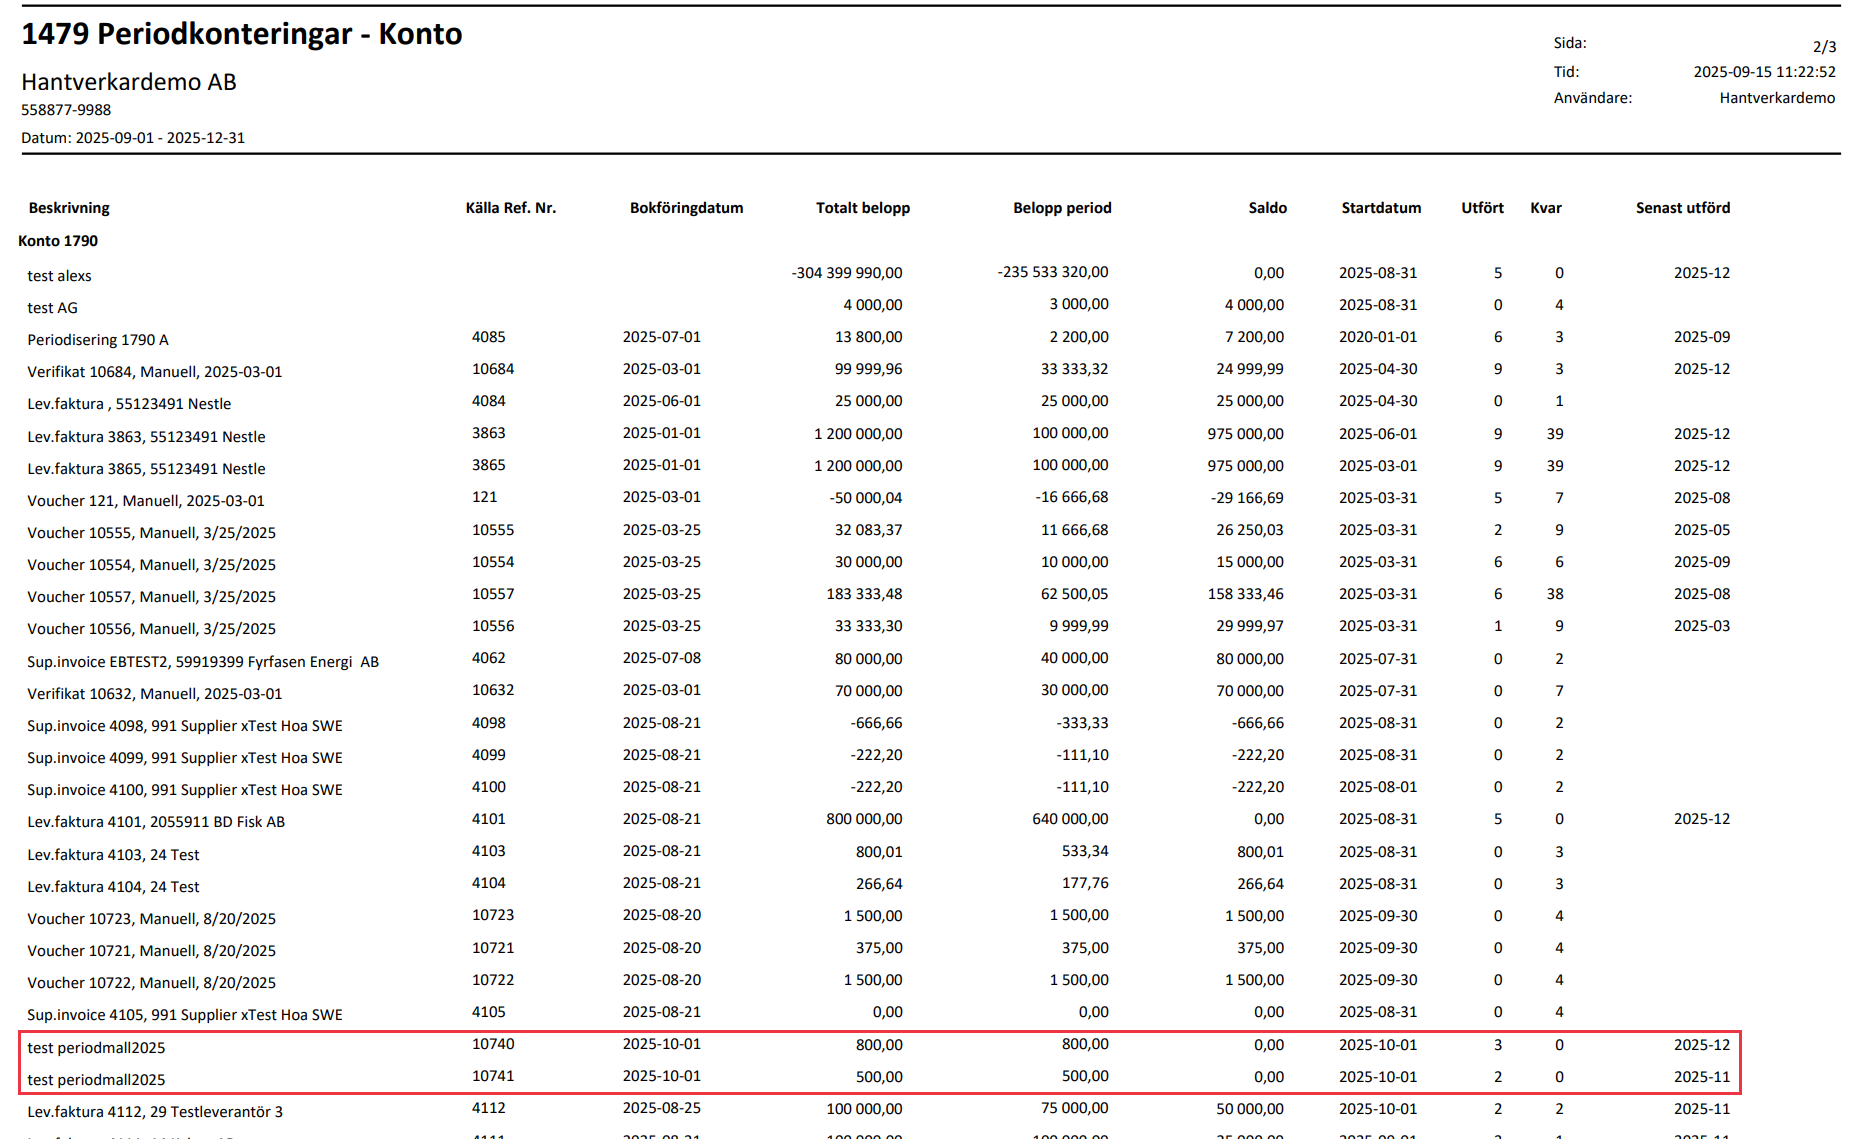The height and width of the screenshot is (1139, 1868).
Task: Click the Konto 1790 group heading
Action: coord(58,241)
